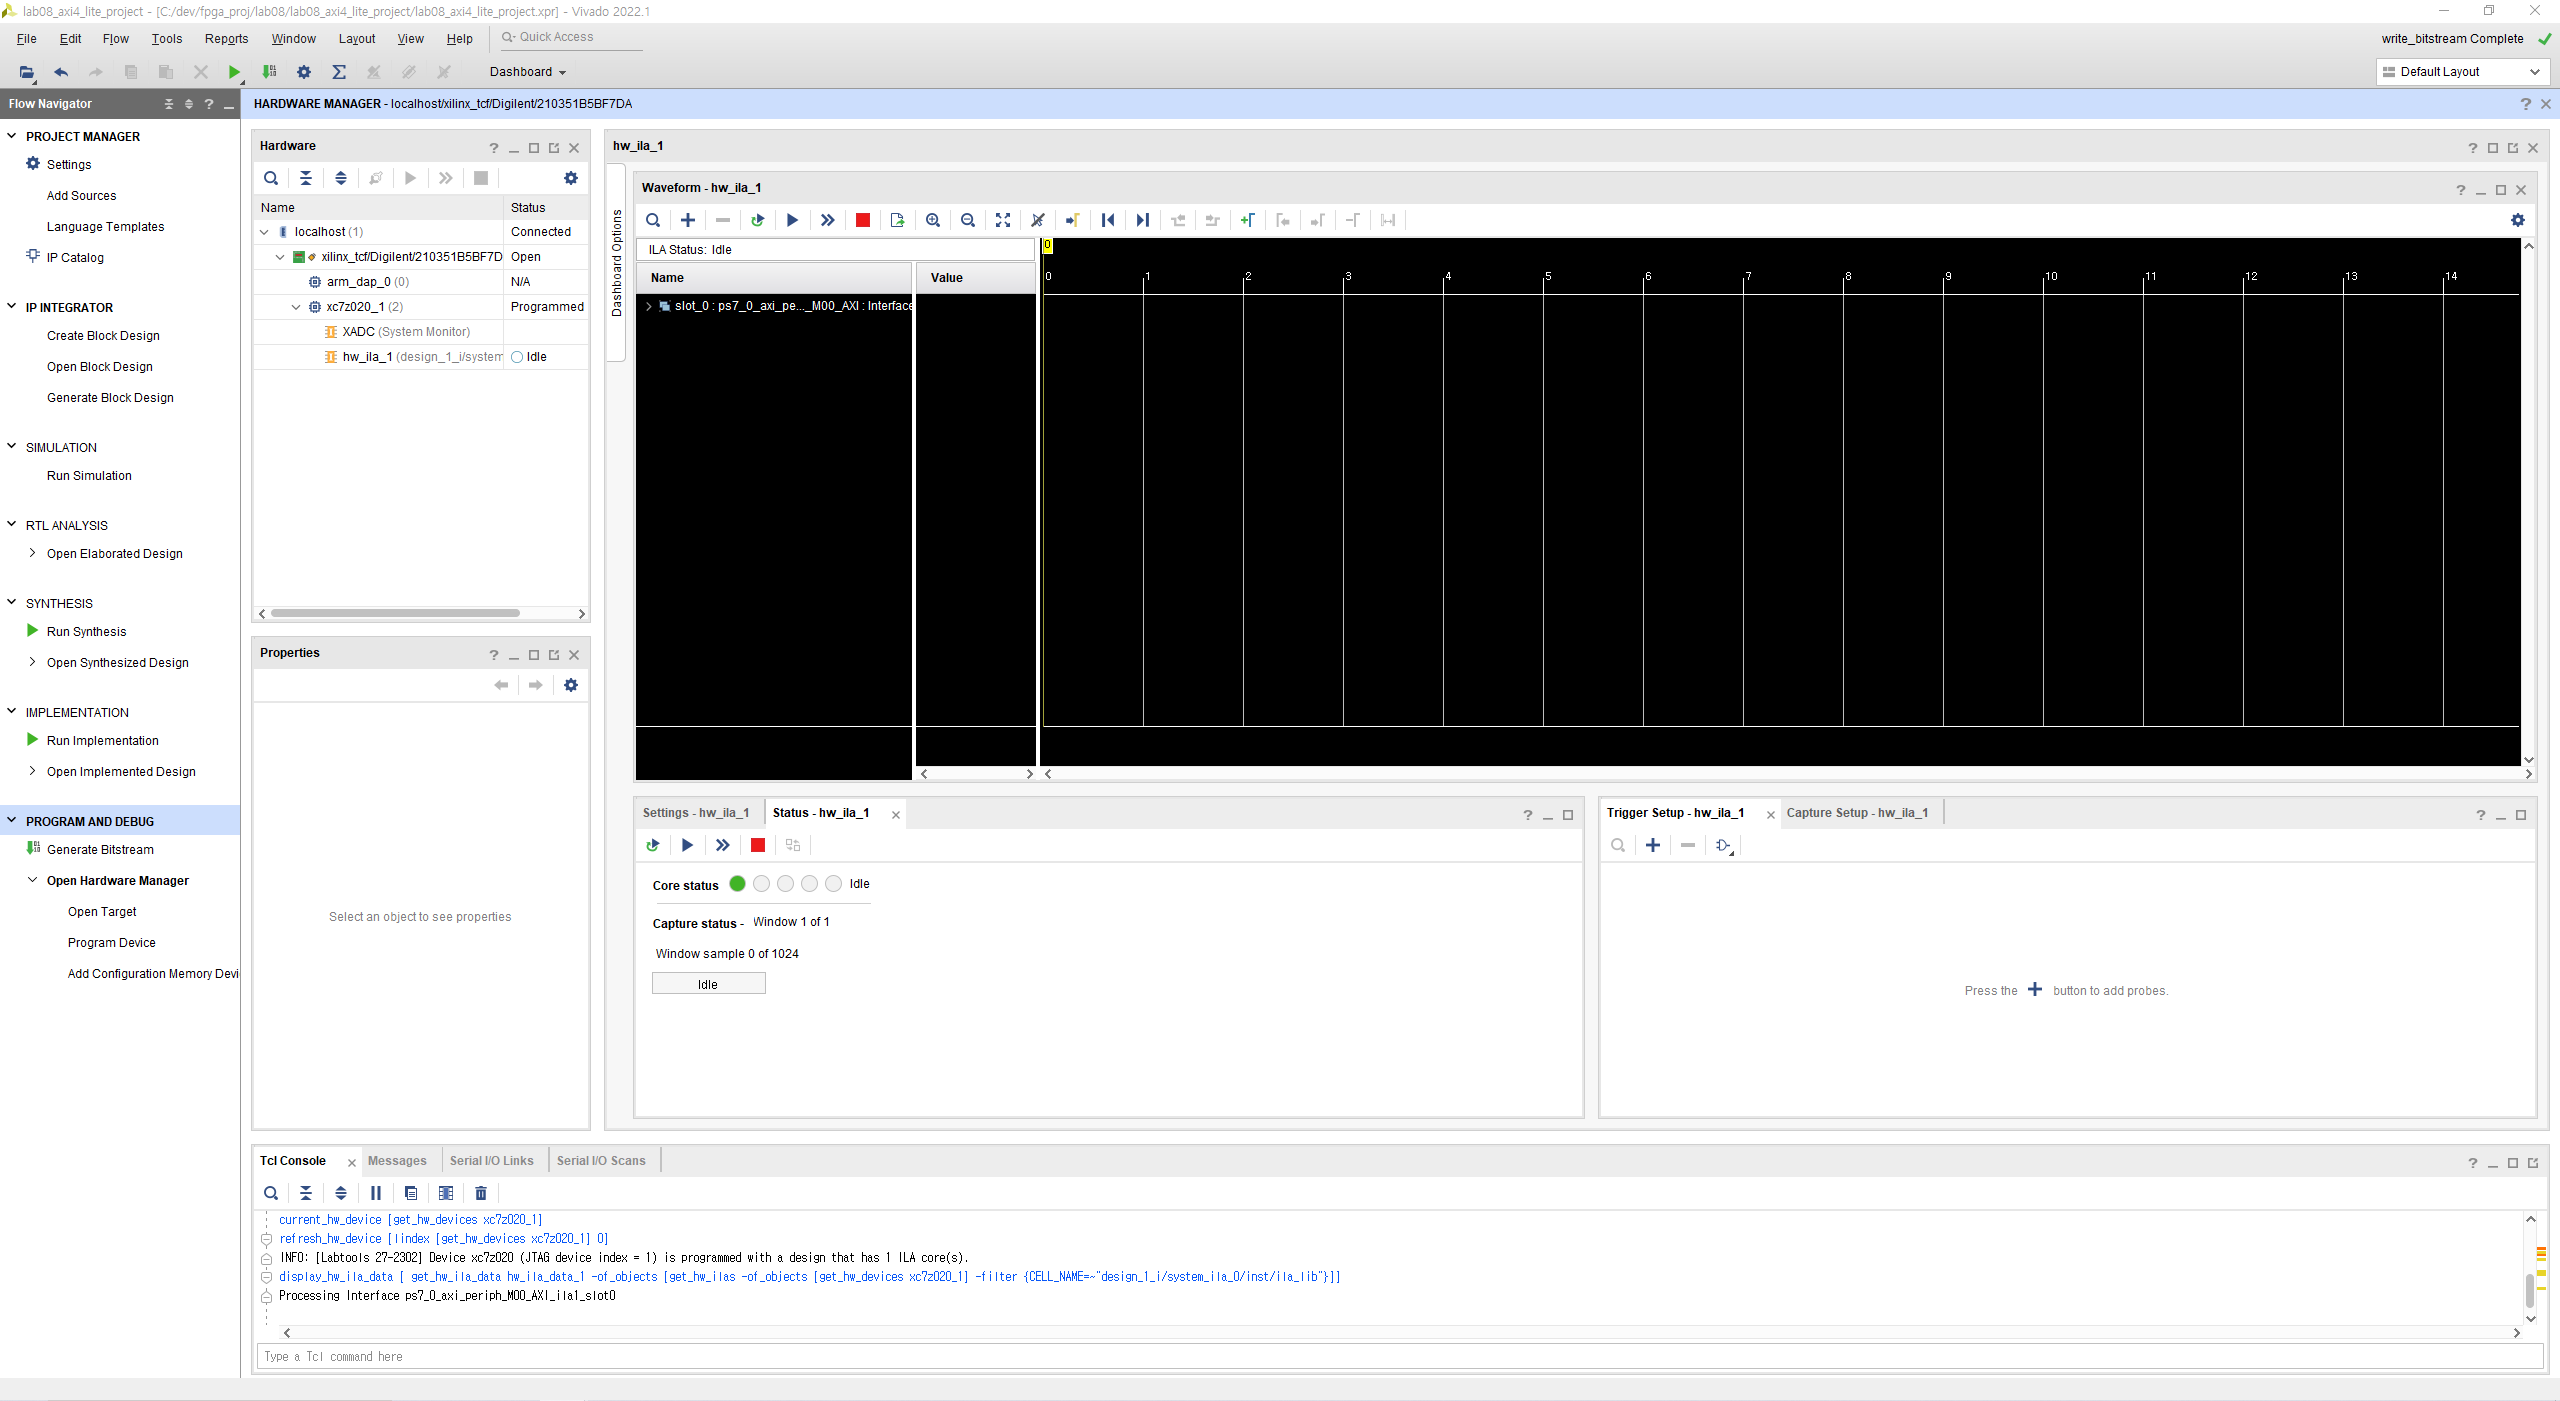
Task: Open the Dashboard dropdown menu
Action: click(x=528, y=72)
